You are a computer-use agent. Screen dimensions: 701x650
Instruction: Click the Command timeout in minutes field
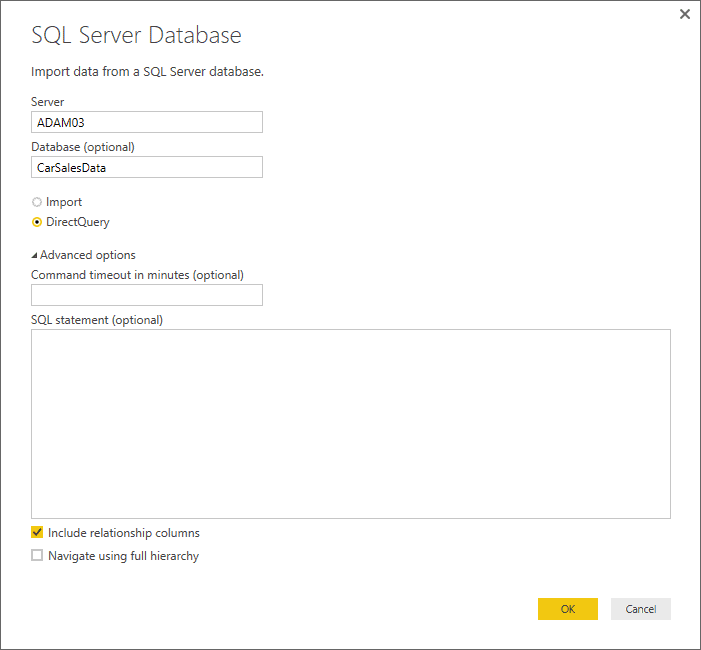147,295
